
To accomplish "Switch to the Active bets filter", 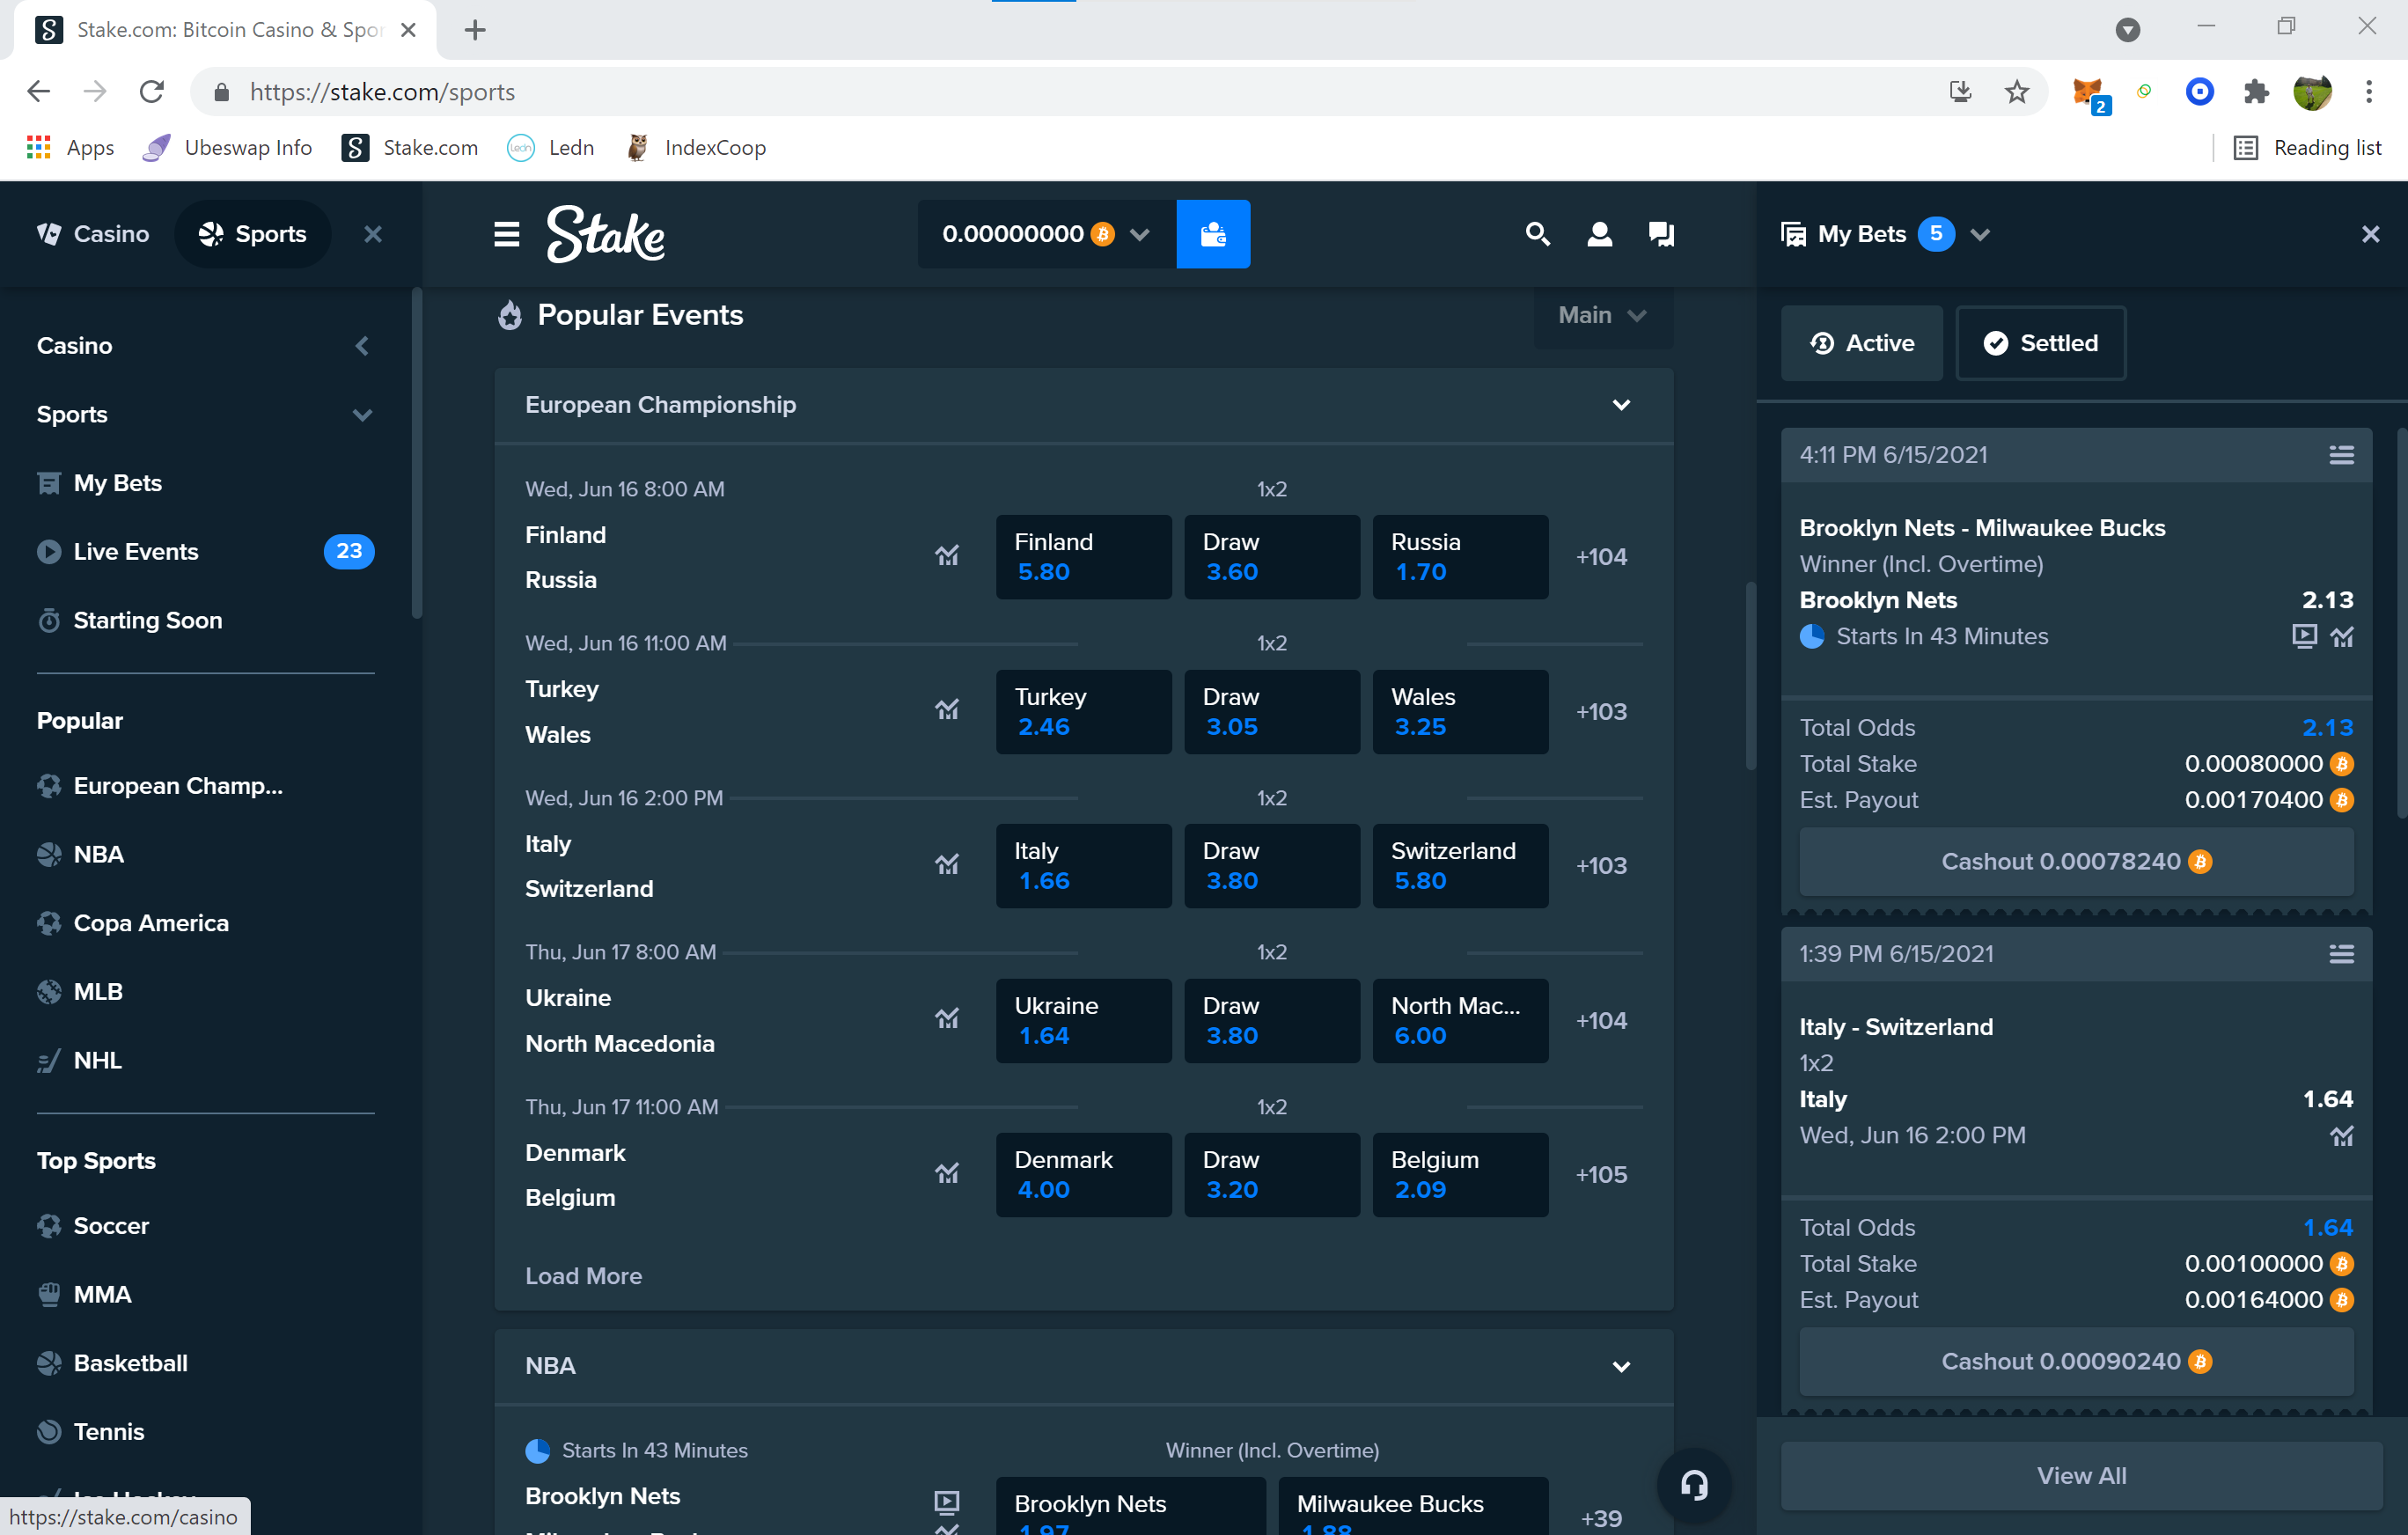I will coord(1861,343).
